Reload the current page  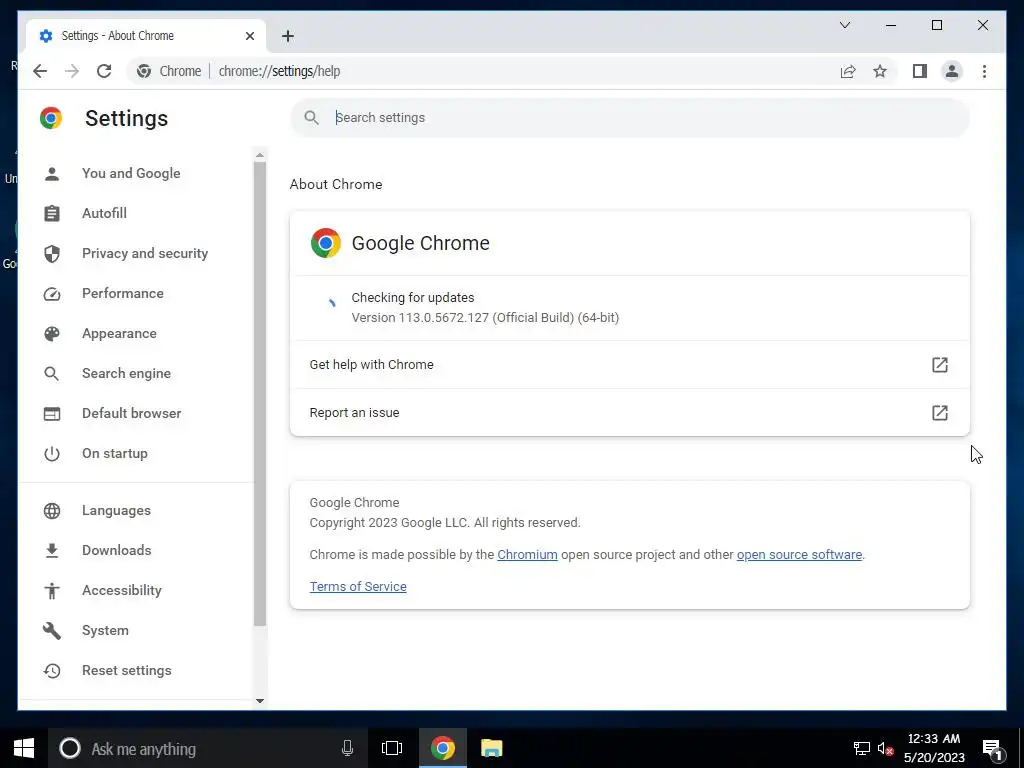tap(104, 71)
